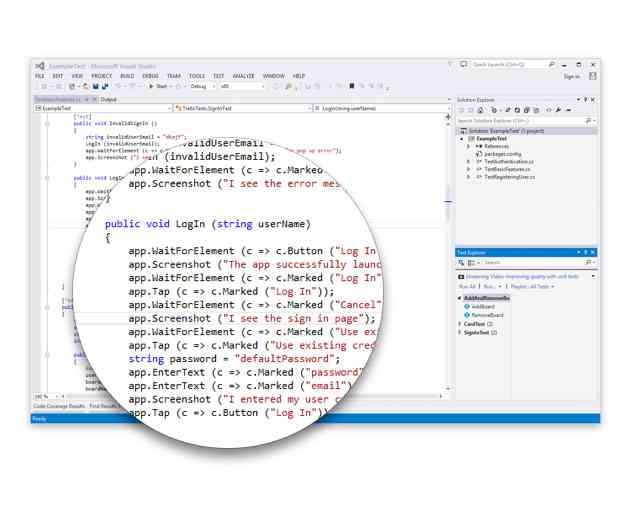Screen dimensions: 631x522
Task: Click the New Project toolbar icon
Action: (x=72, y=86)
